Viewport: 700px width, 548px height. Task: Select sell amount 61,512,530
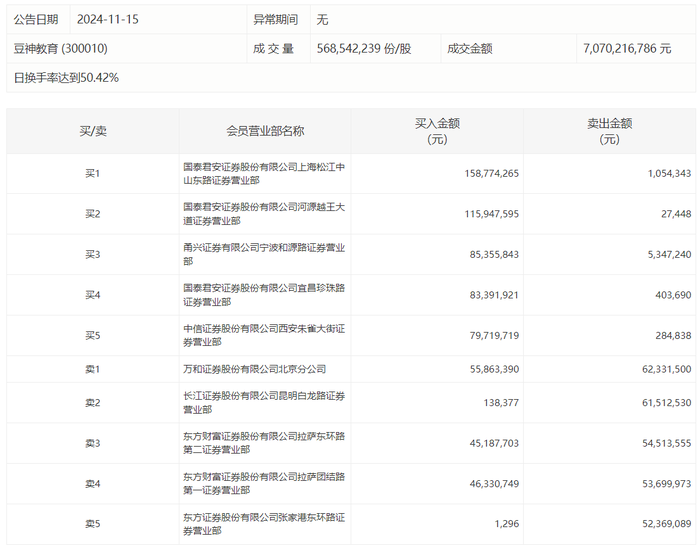pyautogui.click(x=667, y=403)
